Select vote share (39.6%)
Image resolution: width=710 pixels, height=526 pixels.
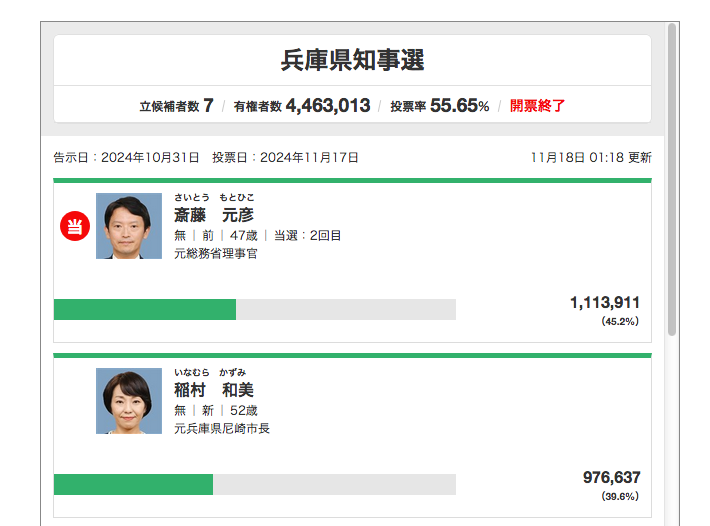(620, 496)
